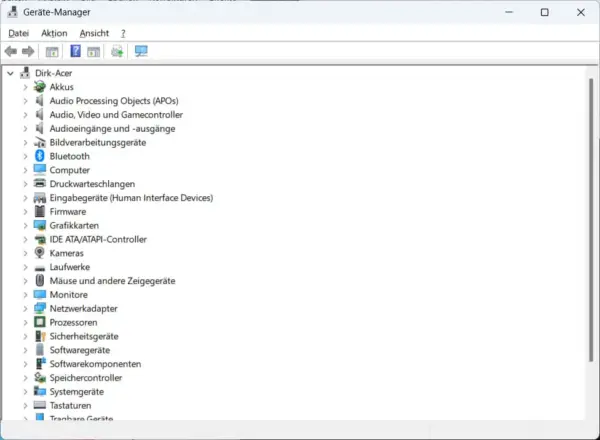
Task: Click the Forward arrow toolbar icon
Action: [x=28, y=51]
